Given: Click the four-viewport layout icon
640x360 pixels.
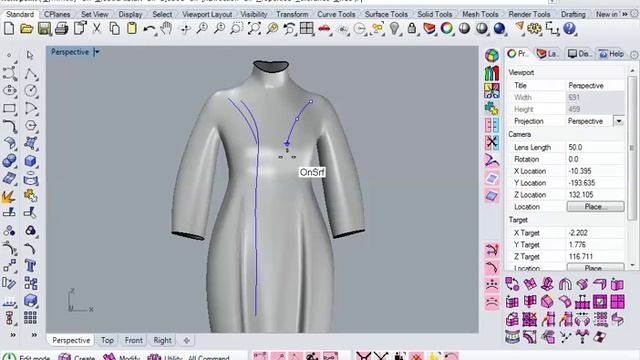Looking at the screenshot, I should pyautogui.click(x=306, y=29).
